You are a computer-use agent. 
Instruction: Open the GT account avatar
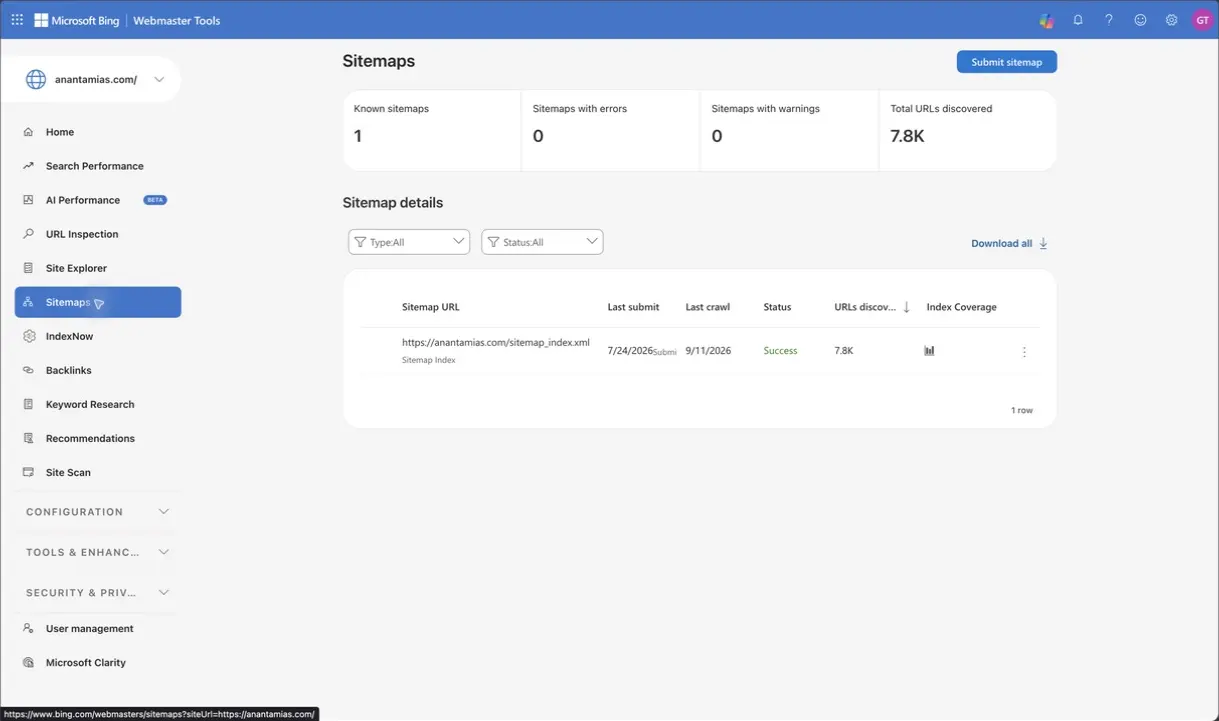pos(1201,20)
